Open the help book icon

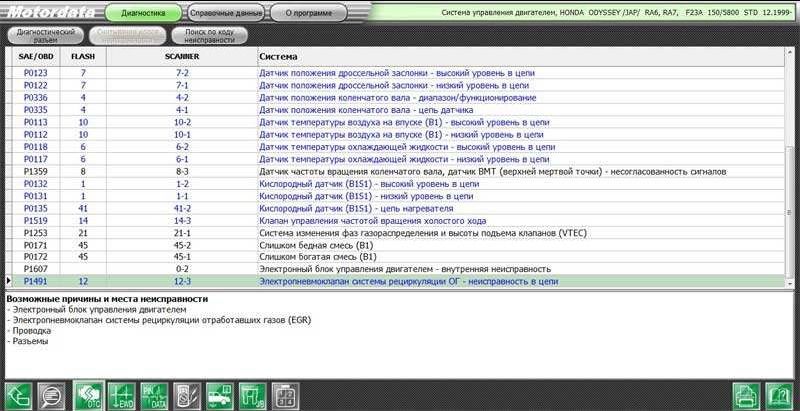point(780,396)
